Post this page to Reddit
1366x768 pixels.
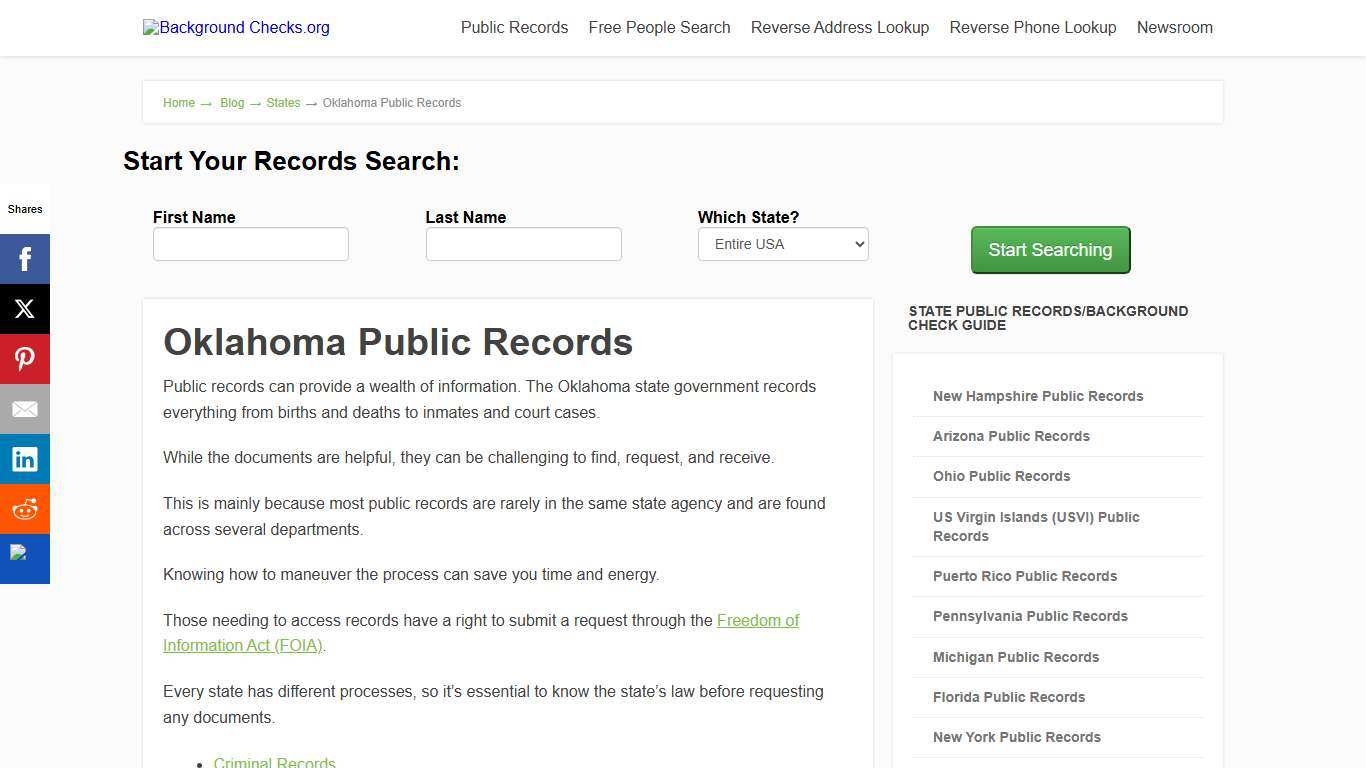[x=25, y=508]
